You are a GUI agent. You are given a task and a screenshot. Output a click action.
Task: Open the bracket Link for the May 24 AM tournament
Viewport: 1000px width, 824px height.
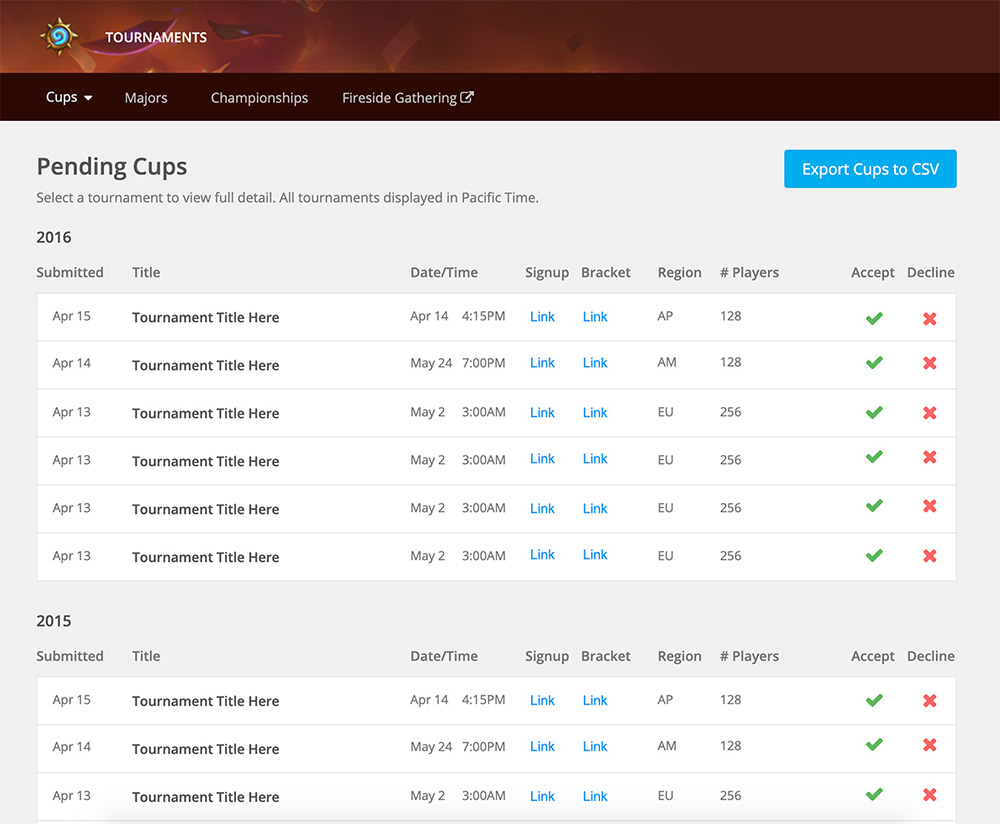[x=595, y=363]
